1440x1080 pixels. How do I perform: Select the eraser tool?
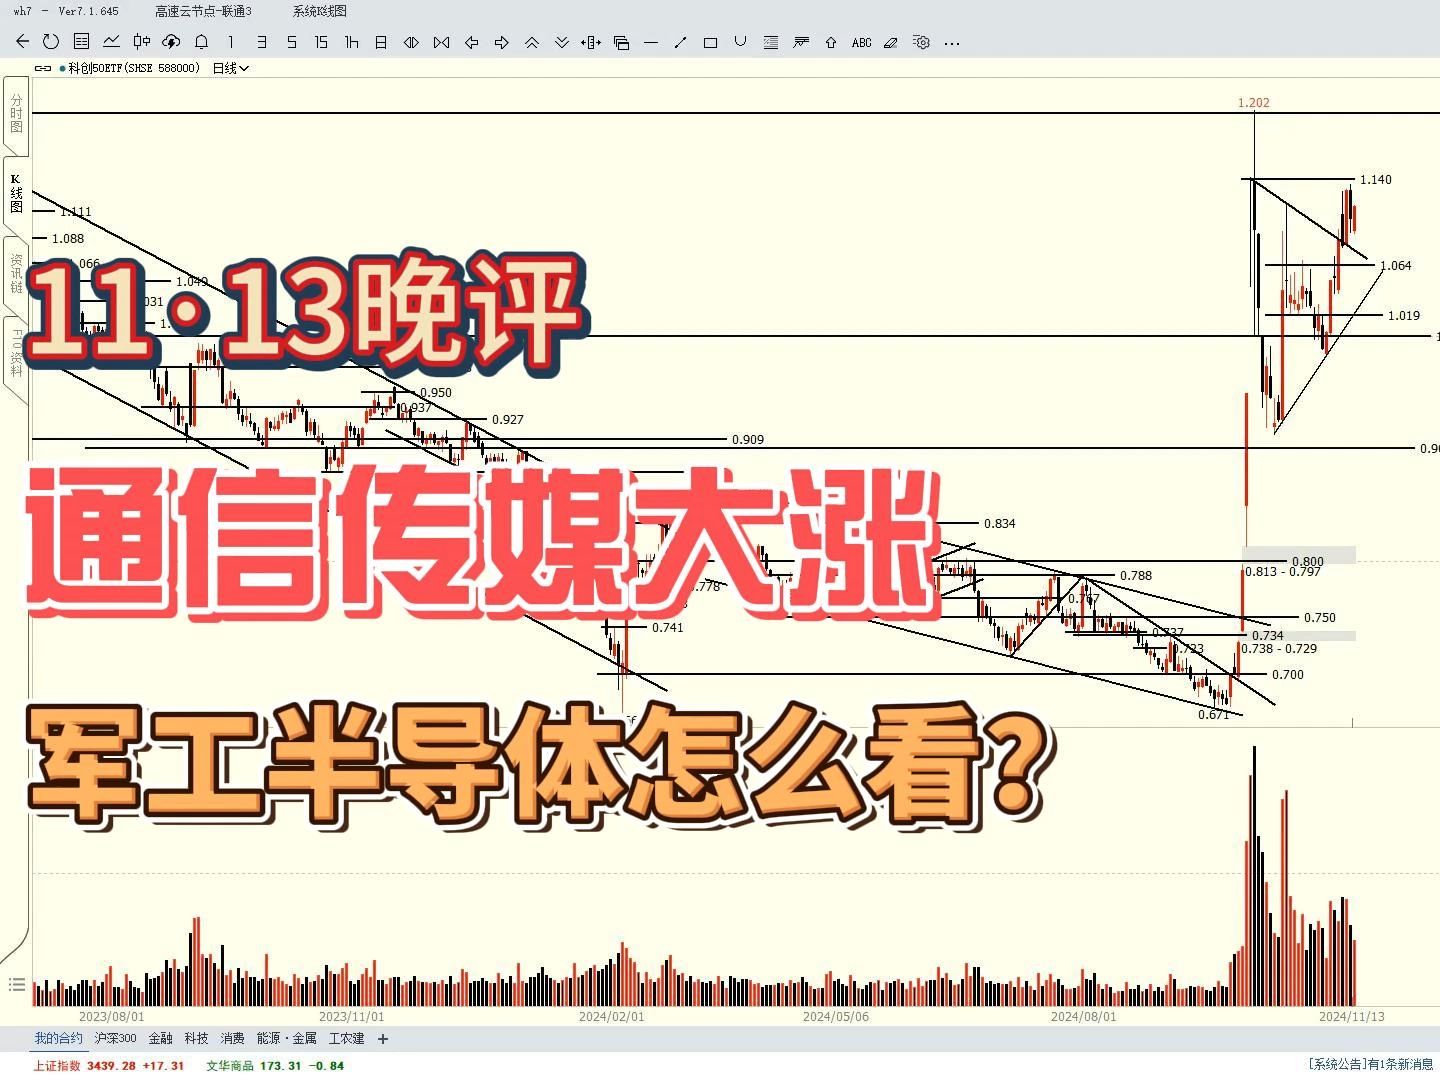[x=891, y=42]
